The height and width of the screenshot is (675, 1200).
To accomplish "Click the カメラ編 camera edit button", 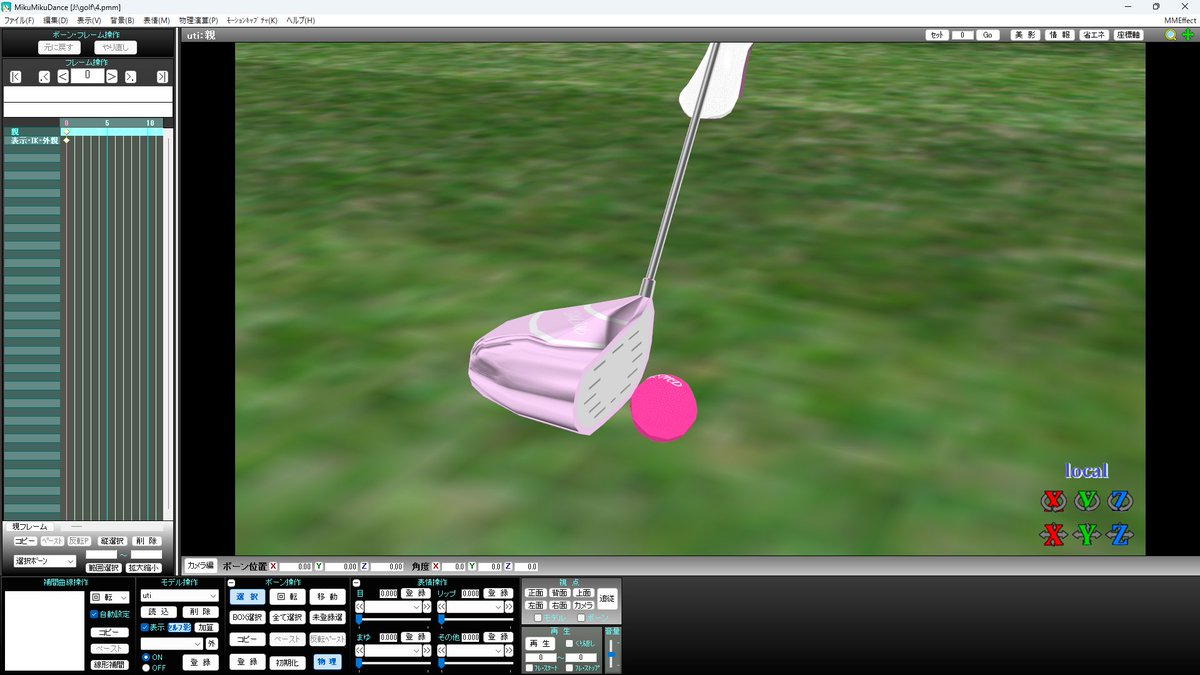I will [200, 565].
